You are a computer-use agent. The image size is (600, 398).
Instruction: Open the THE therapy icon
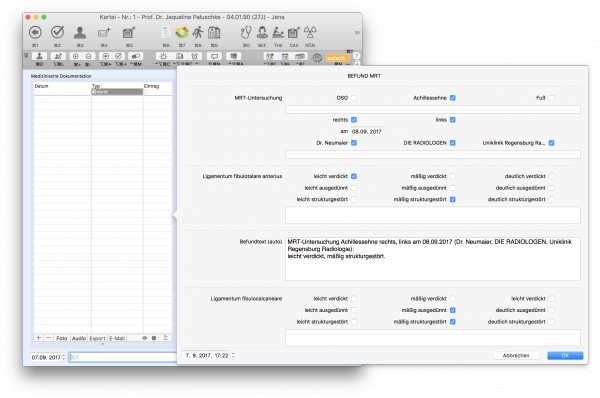pyautogui.click(x=278, y=33)
